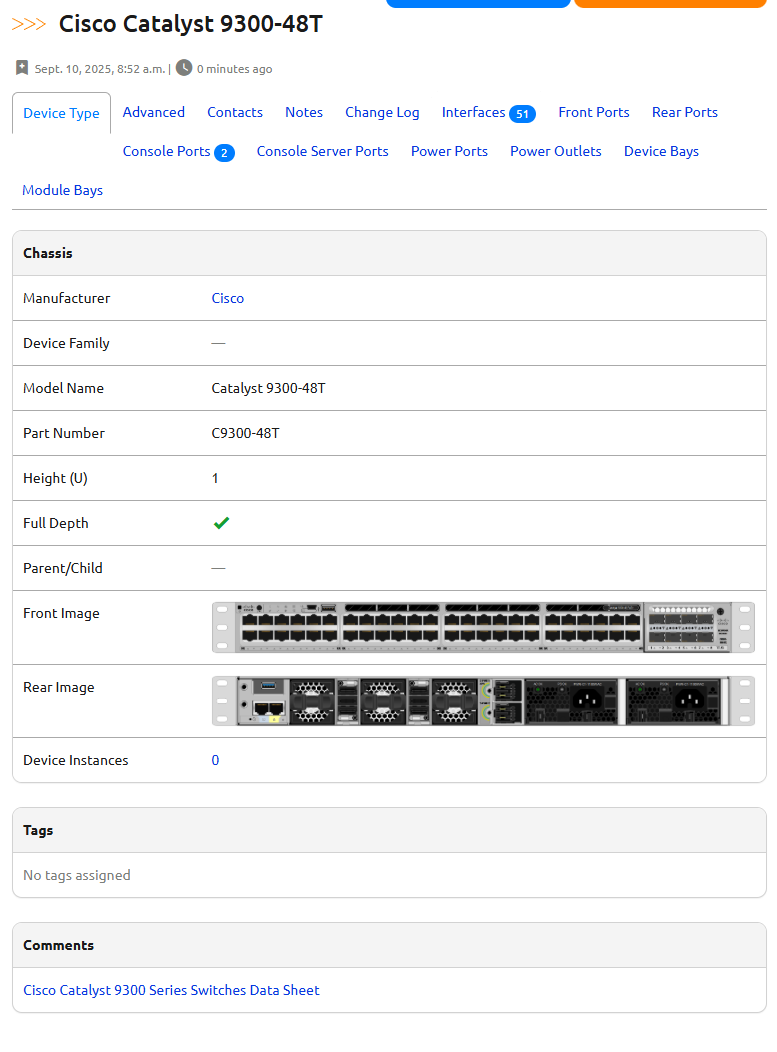Show the Power Outlets tab
777x1052 pixels.
(556, 151)
